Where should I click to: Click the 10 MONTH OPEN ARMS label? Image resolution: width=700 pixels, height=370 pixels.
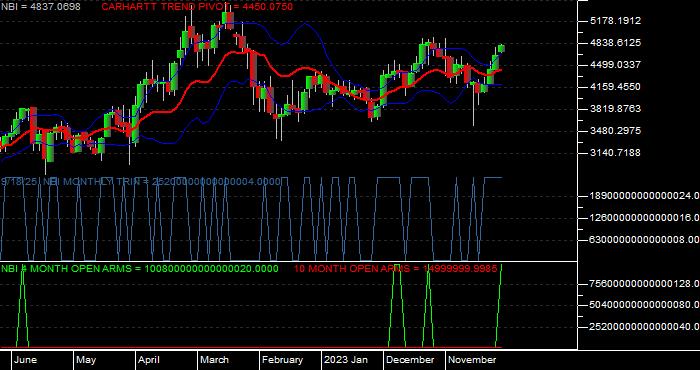[396, 269]
